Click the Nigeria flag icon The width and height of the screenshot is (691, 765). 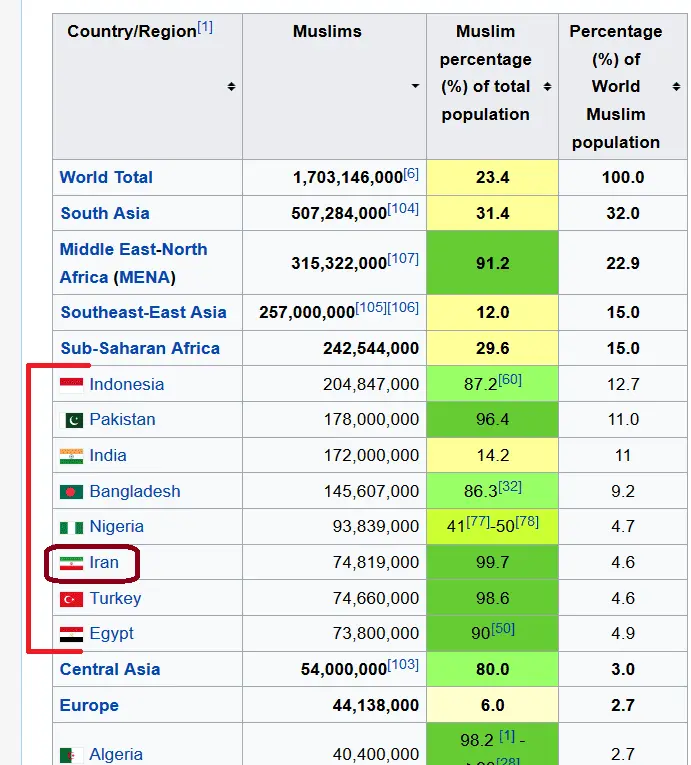tap(71, 527)
